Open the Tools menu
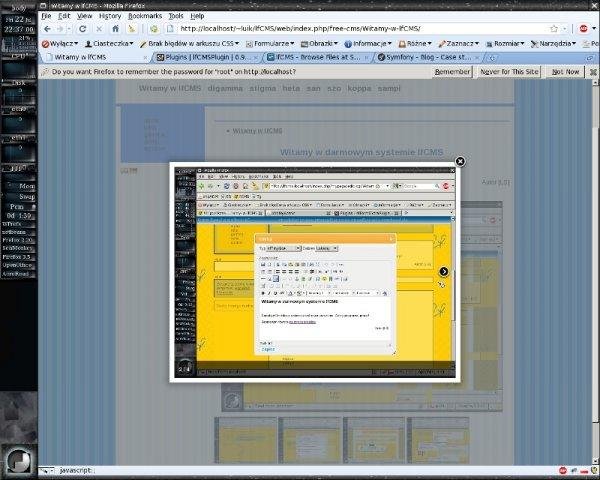 pos(176,16)
